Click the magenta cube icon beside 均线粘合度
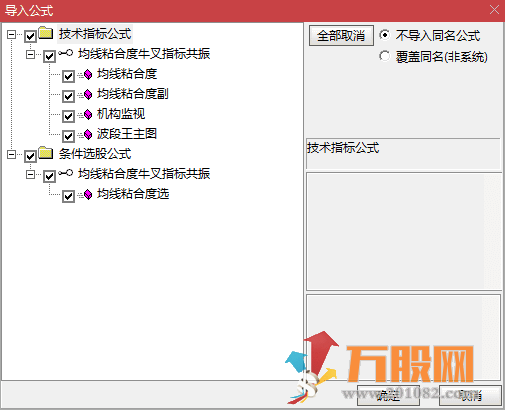 pos(88,75)
